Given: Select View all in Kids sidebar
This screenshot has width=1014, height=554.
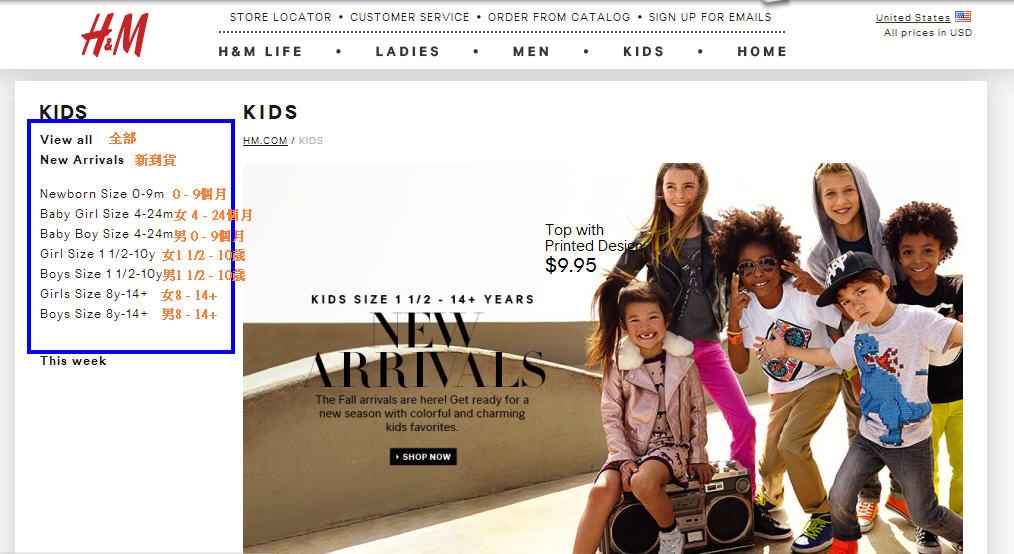Looking at the screenshot, I should pos(66,140).
